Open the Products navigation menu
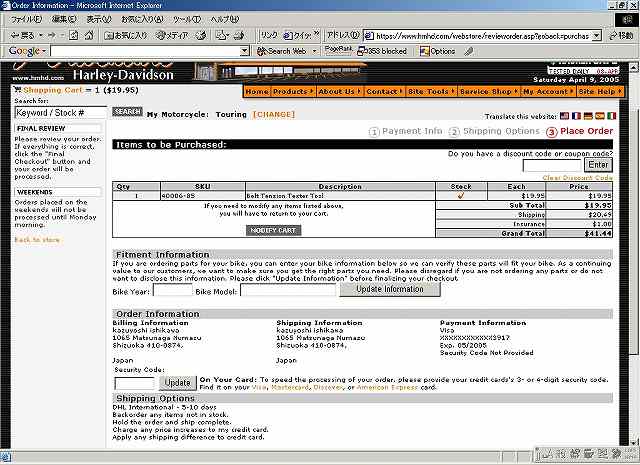The image size is (640, 465). pos(293,91)
